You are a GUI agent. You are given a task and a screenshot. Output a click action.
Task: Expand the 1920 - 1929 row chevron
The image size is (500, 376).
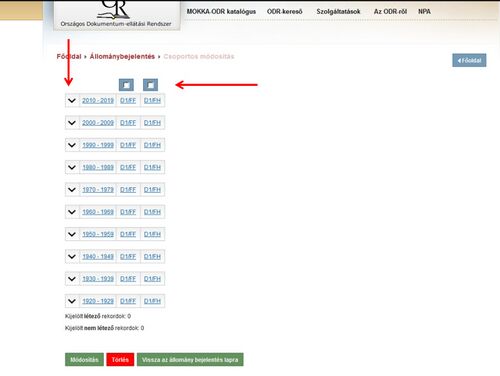[x=72, y=301]
